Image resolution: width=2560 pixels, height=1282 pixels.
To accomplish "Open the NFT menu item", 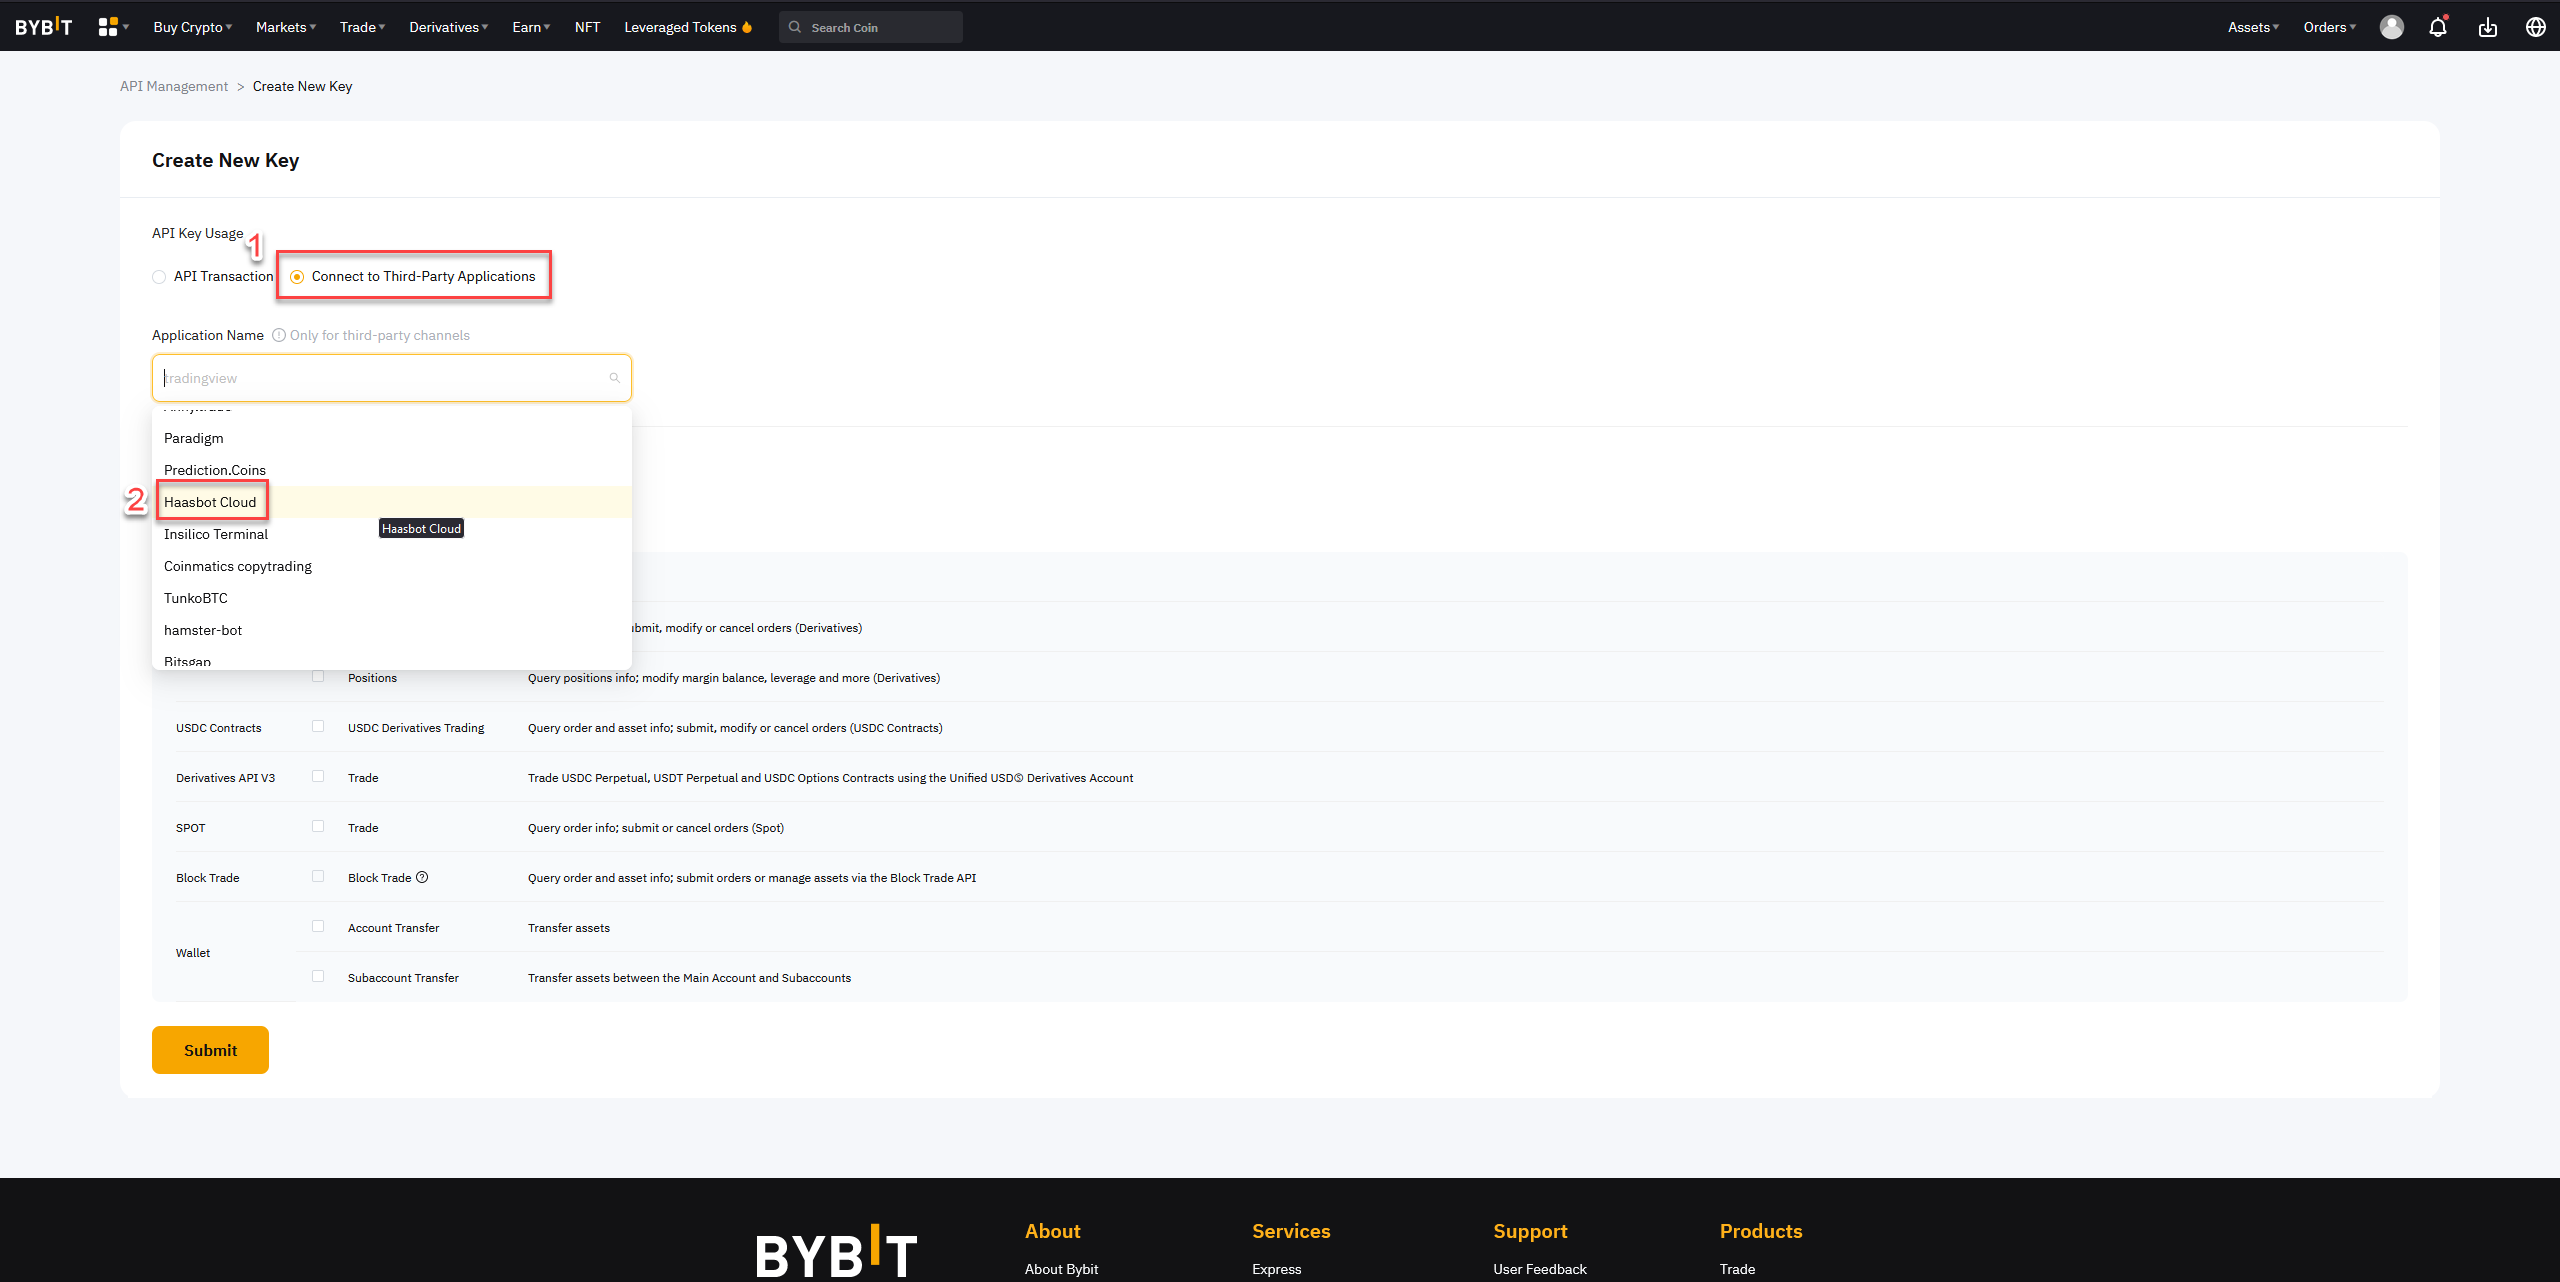I will pos(588,27).
